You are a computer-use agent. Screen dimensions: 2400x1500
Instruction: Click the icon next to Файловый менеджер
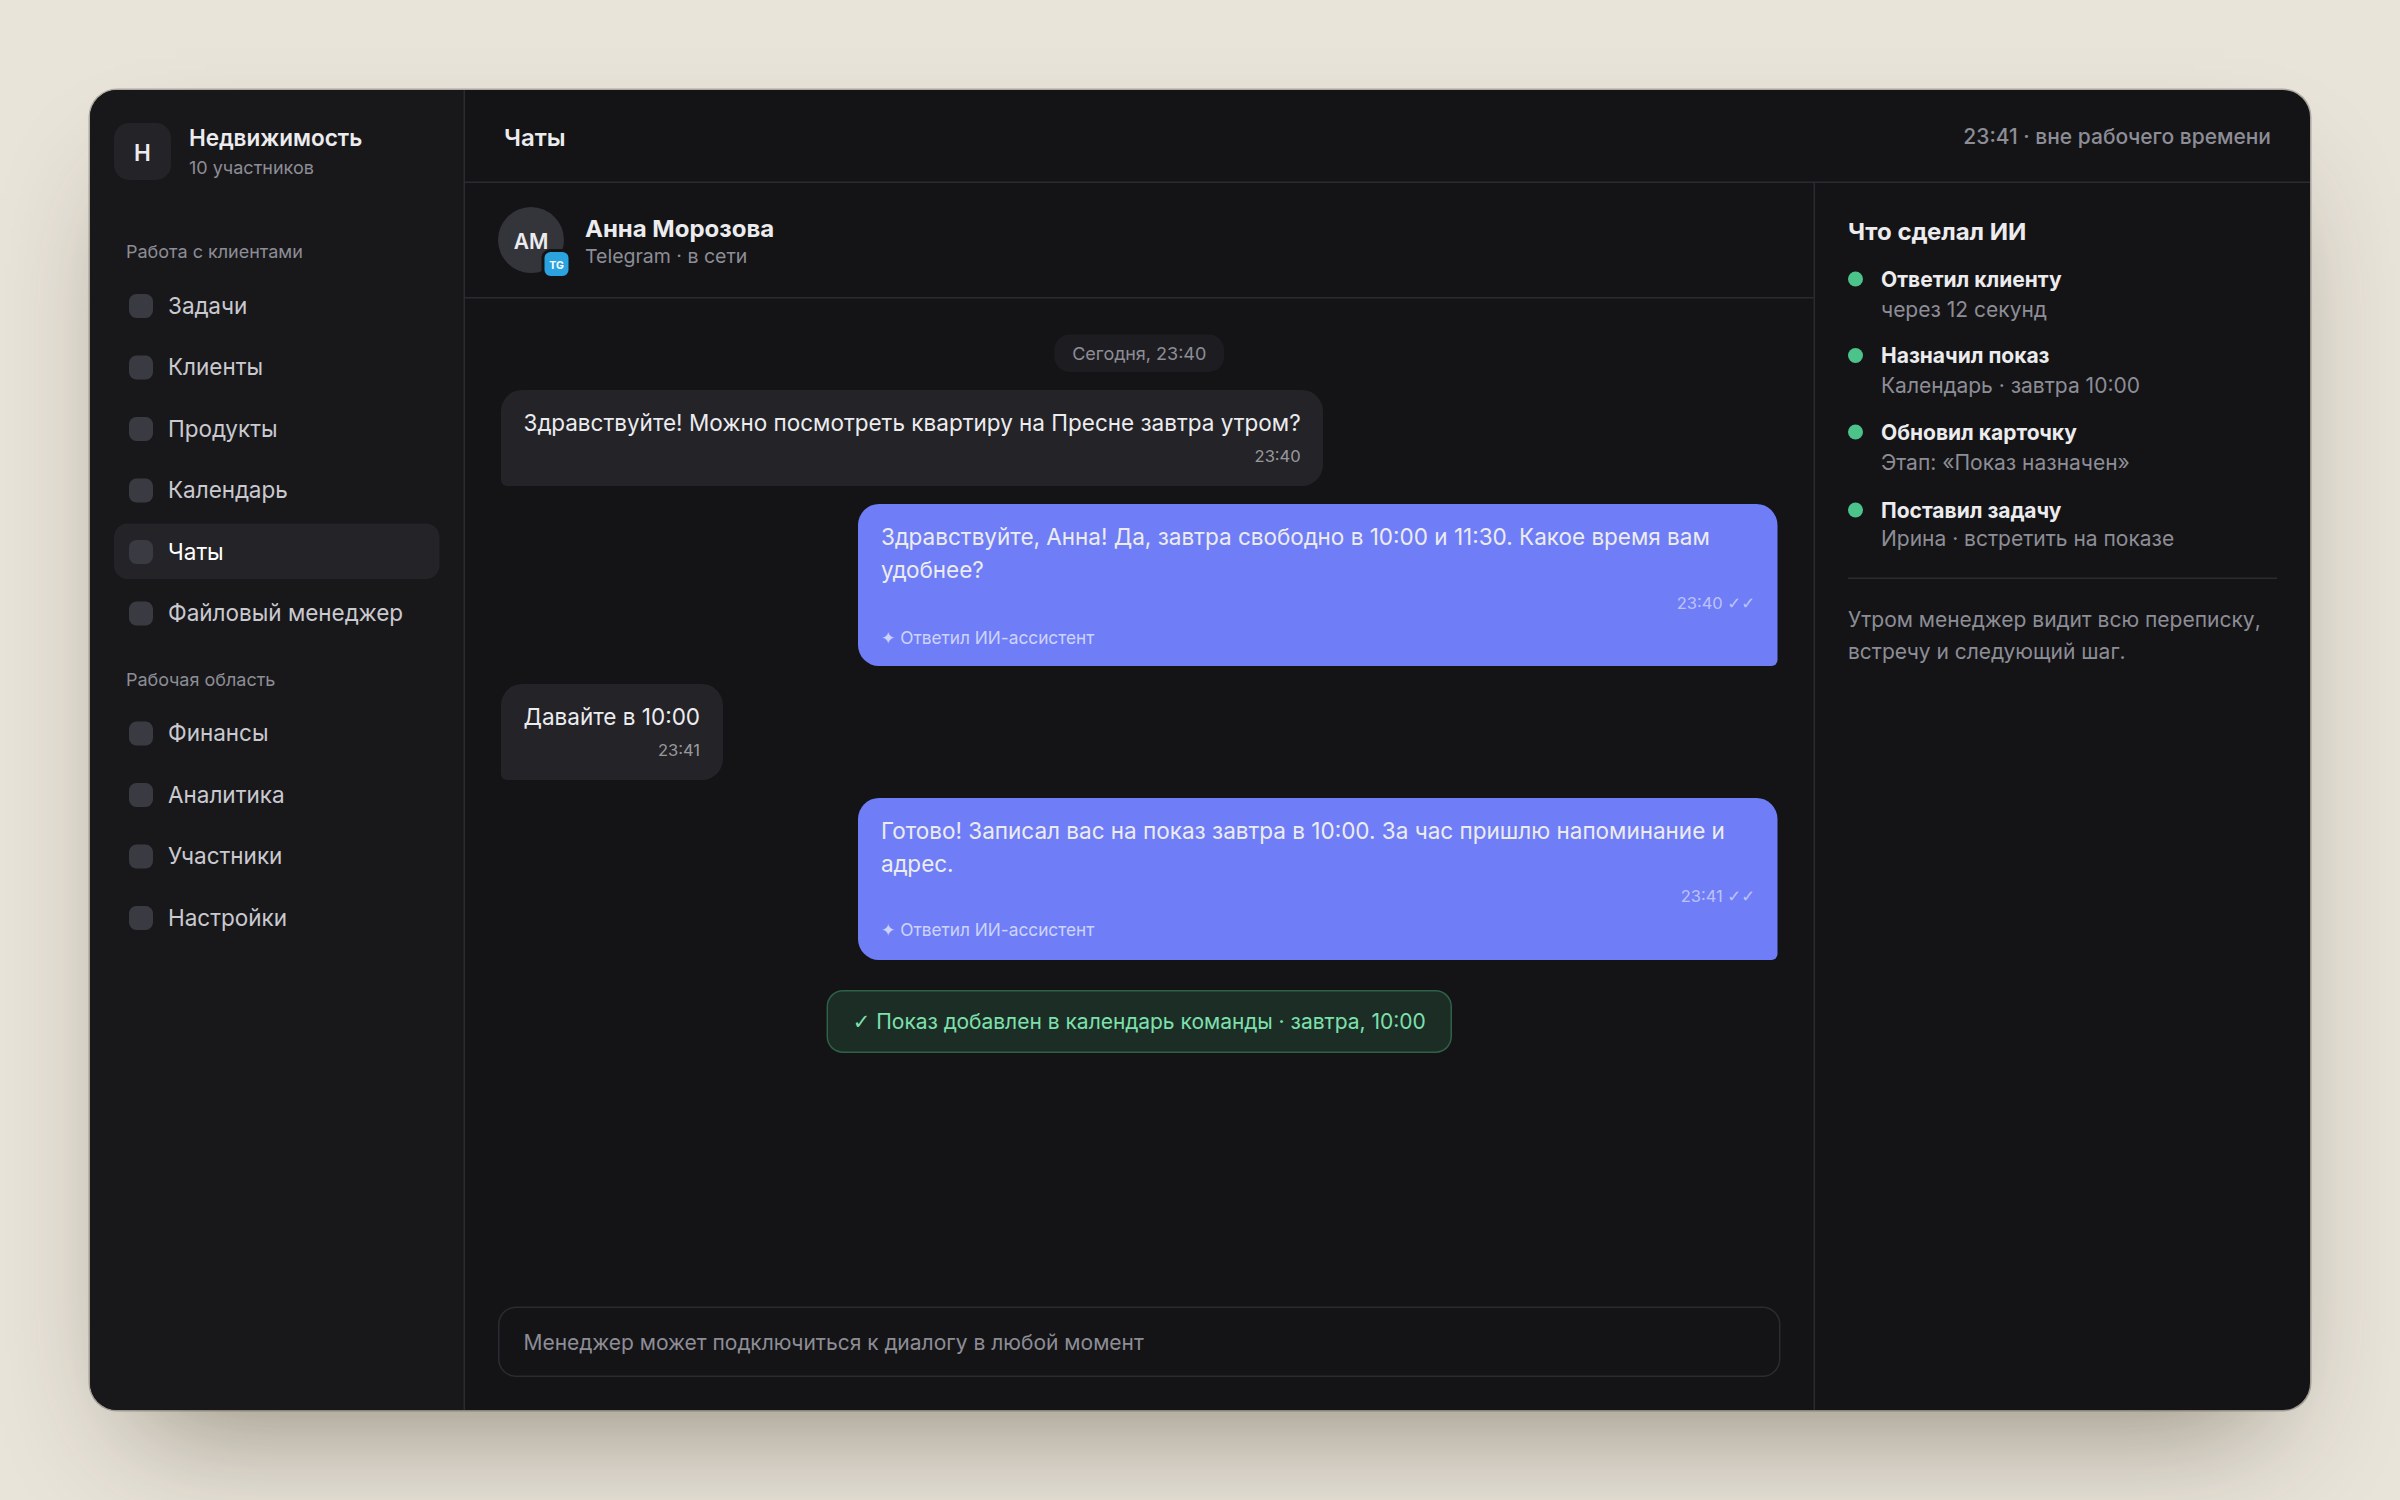(x=141, y=613)
